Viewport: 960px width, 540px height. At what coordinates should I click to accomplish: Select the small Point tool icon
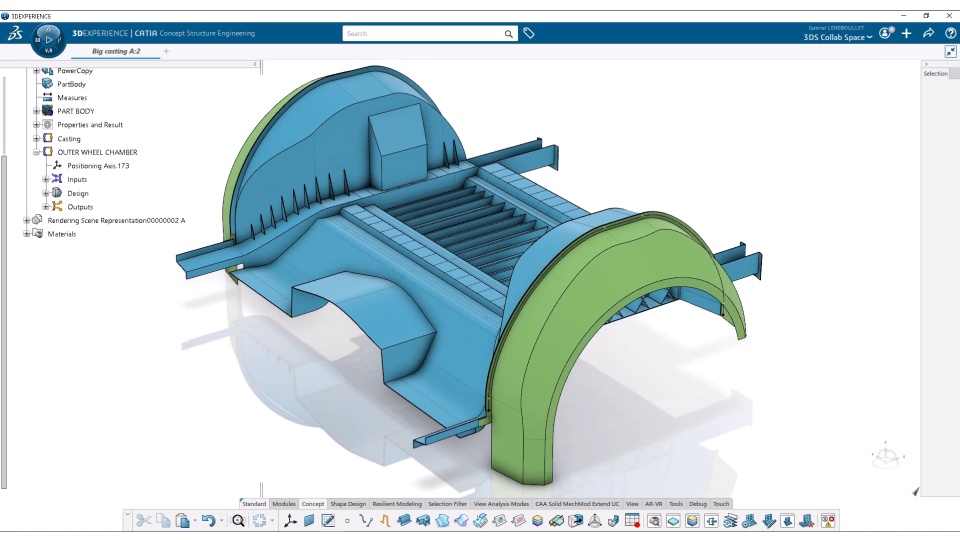click(347, 521)
